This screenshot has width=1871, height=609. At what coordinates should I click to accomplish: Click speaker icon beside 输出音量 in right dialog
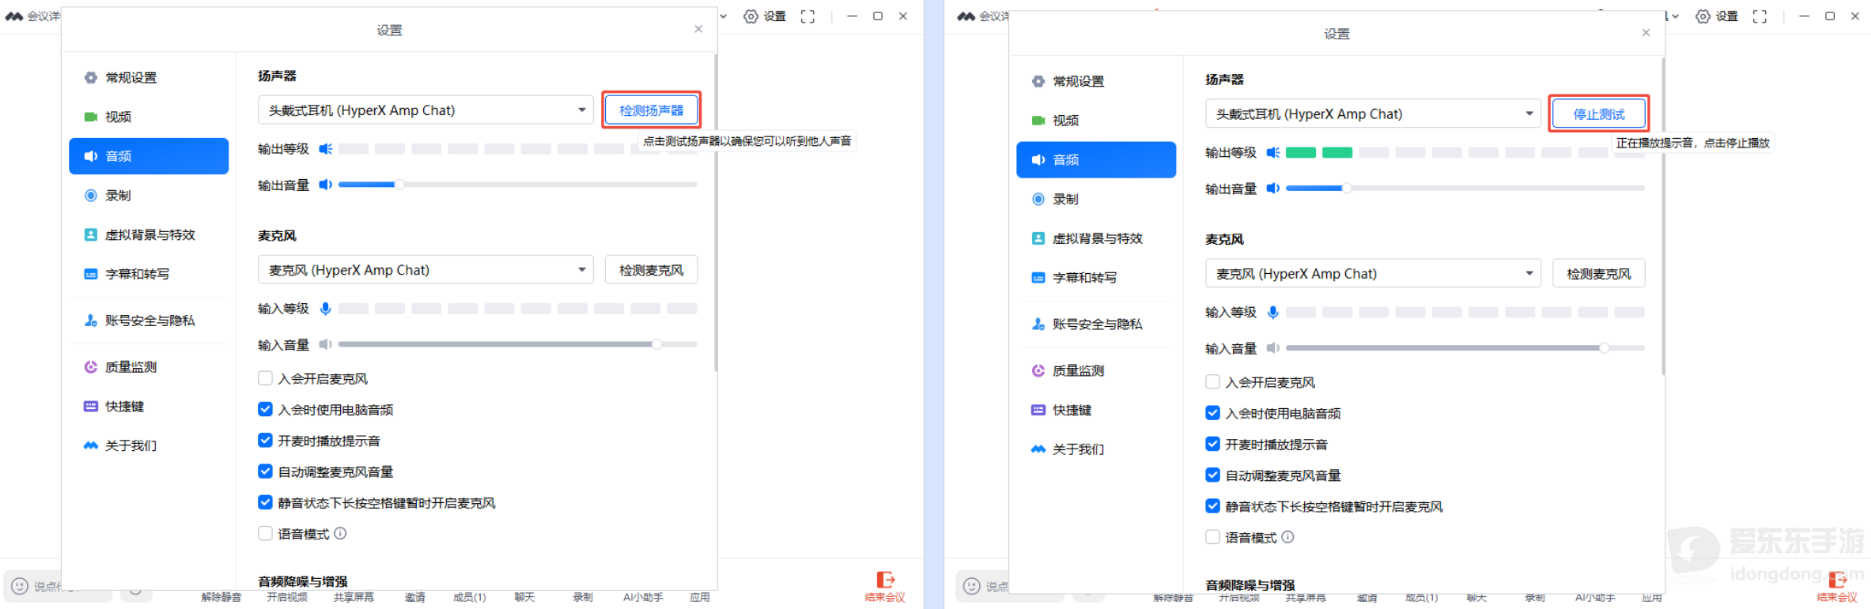tap(1273, 189)
